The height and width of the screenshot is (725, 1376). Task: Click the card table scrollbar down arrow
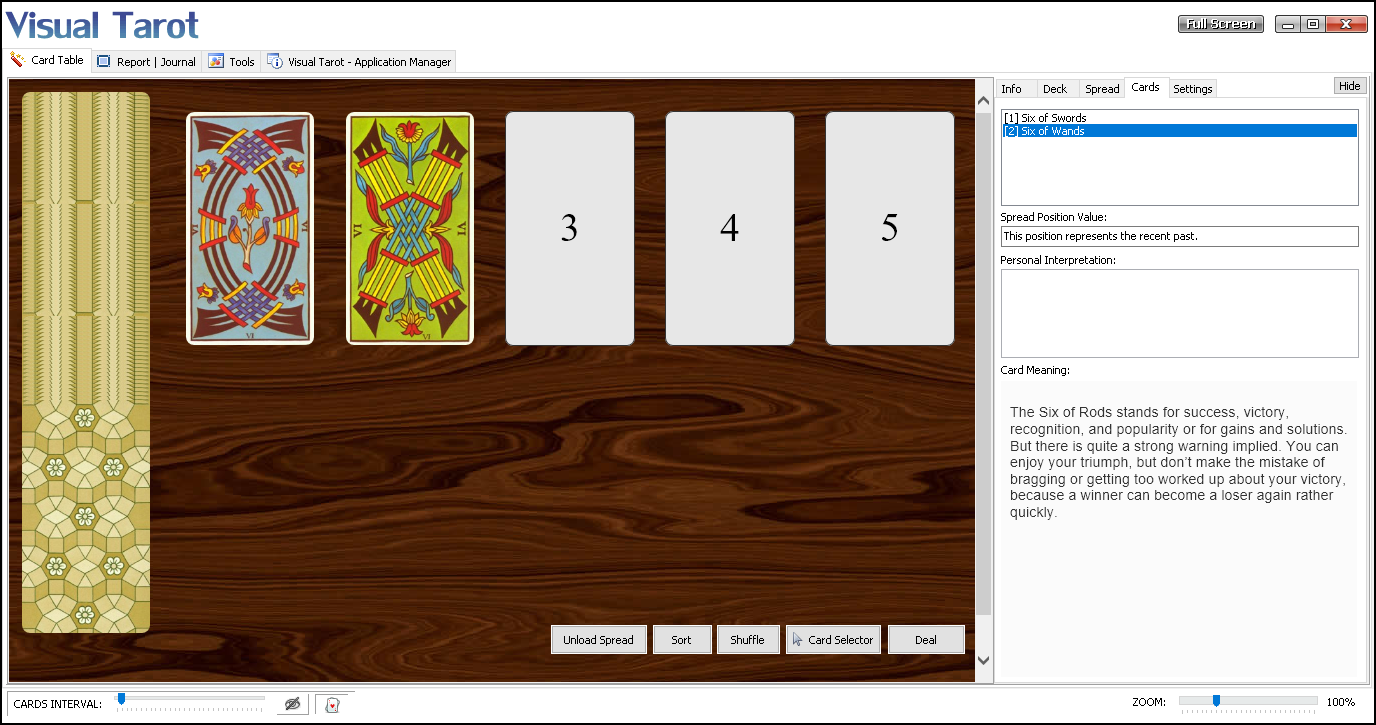[x=983, y=660]
